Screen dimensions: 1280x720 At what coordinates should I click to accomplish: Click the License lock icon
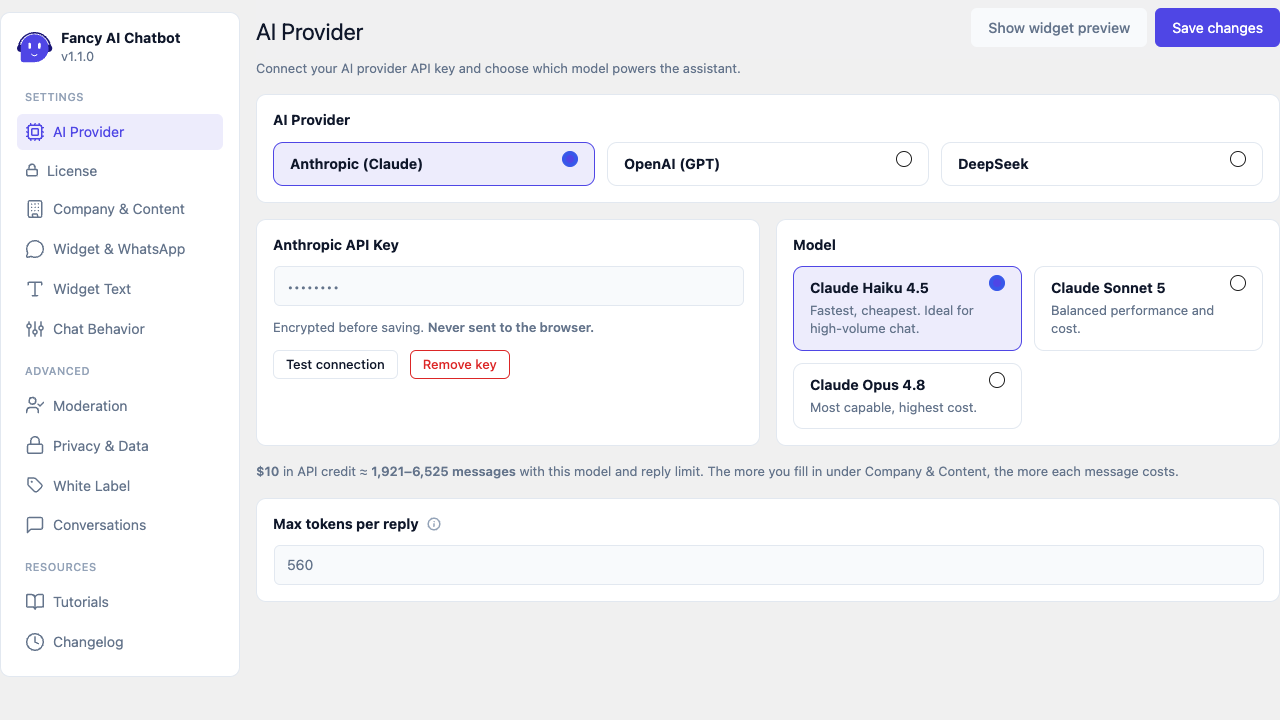32,171
